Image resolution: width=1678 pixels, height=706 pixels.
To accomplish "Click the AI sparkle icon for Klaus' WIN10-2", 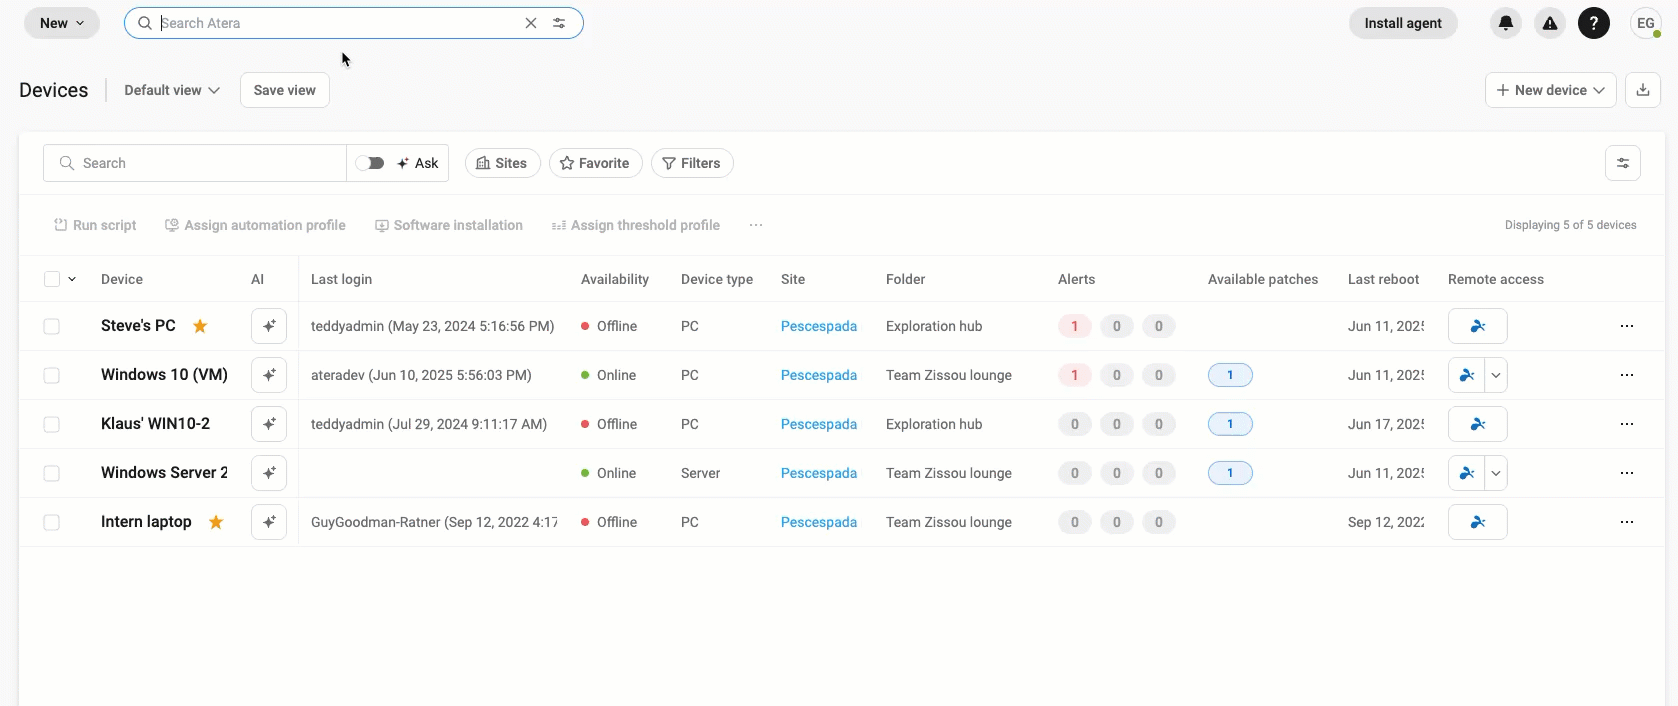I will [x=269, y=424].
